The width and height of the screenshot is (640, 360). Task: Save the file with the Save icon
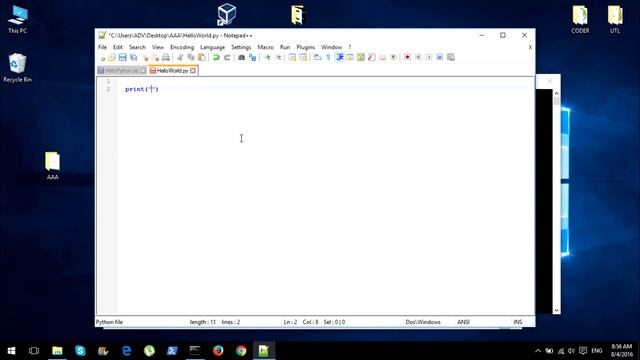(x=122, y=58)
